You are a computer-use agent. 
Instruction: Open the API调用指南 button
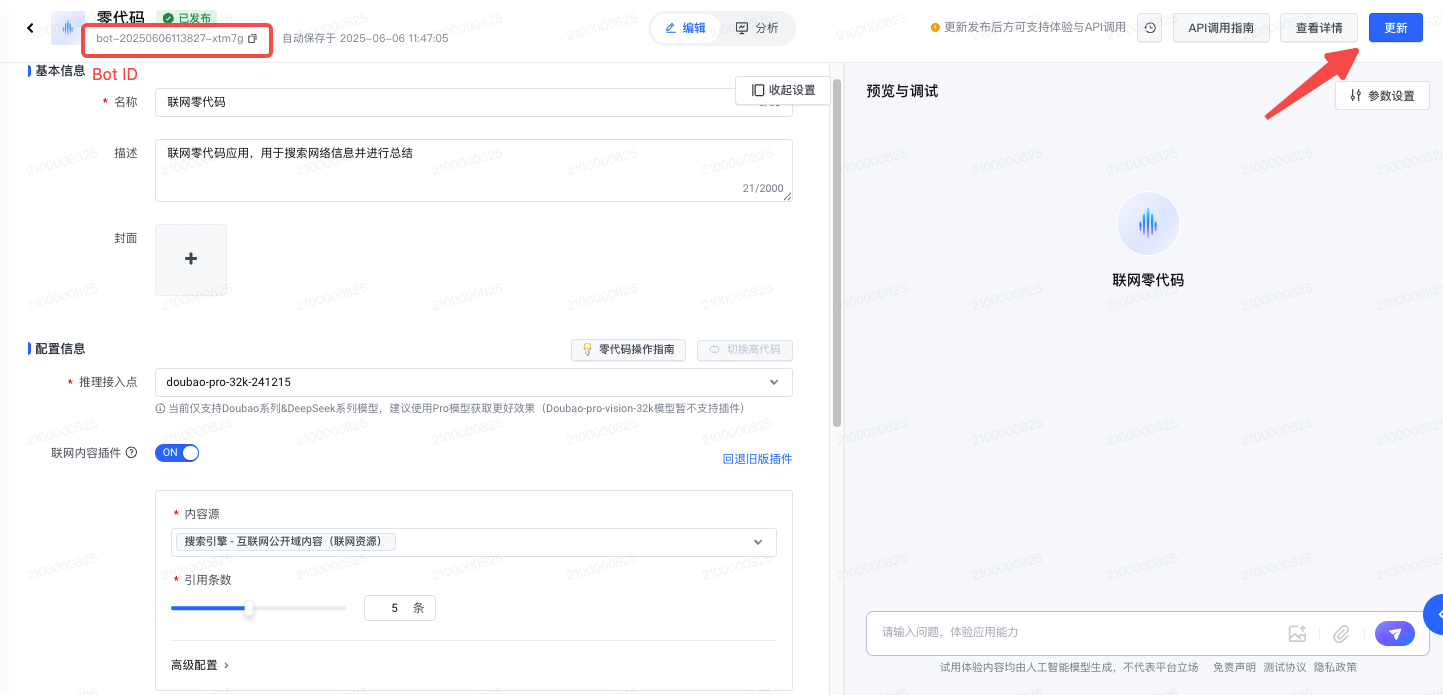click(1221, 28)
